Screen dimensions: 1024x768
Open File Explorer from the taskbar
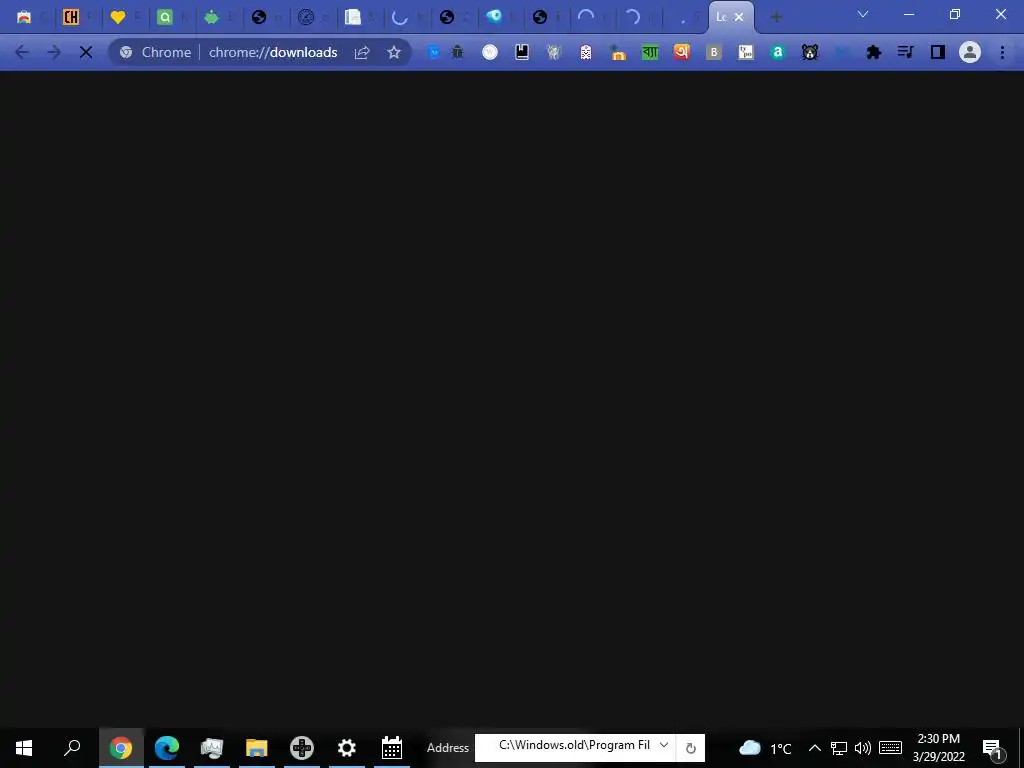pyautogui.click(x=257, y=748)
